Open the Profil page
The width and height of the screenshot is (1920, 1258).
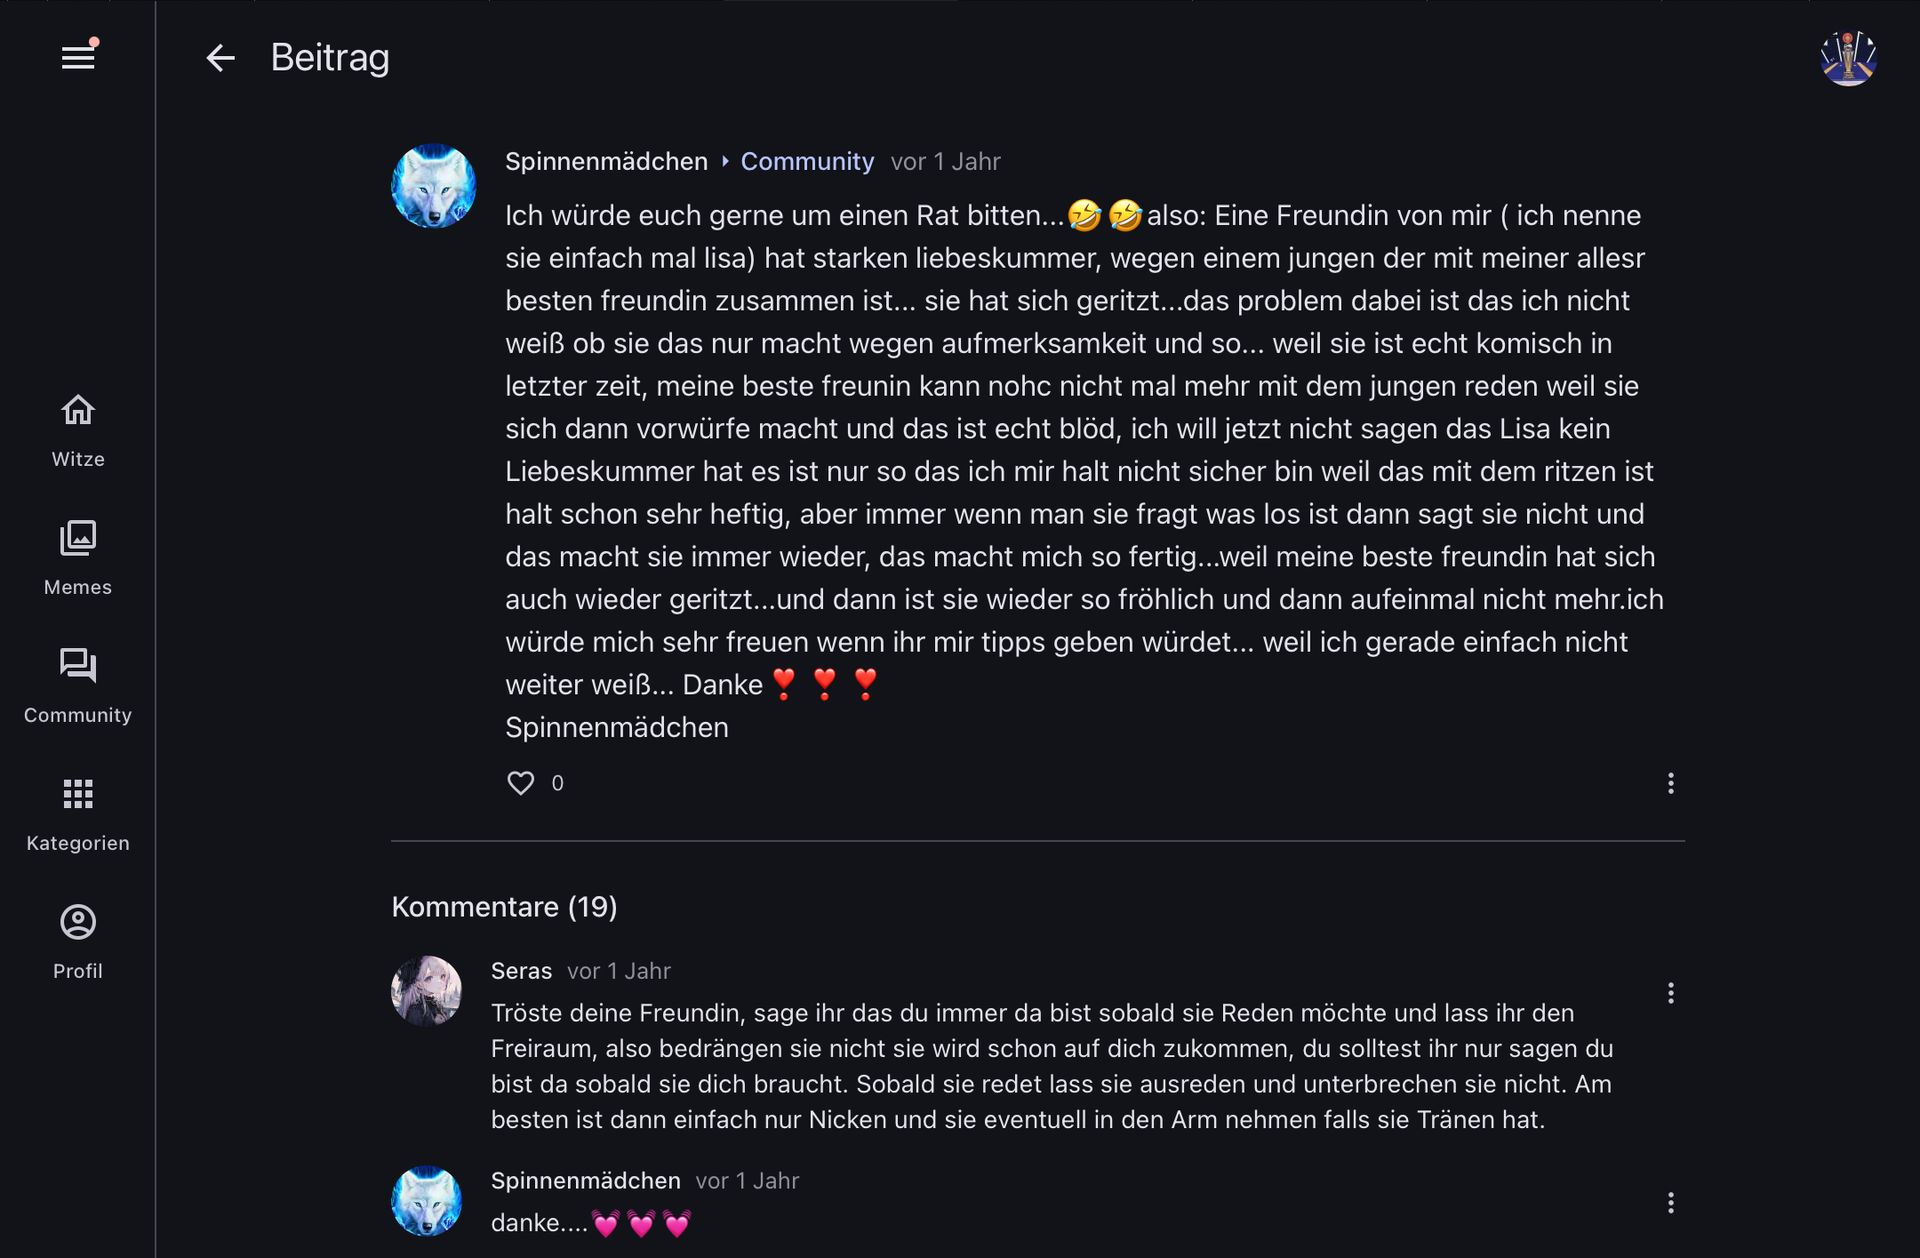(78, 942)
